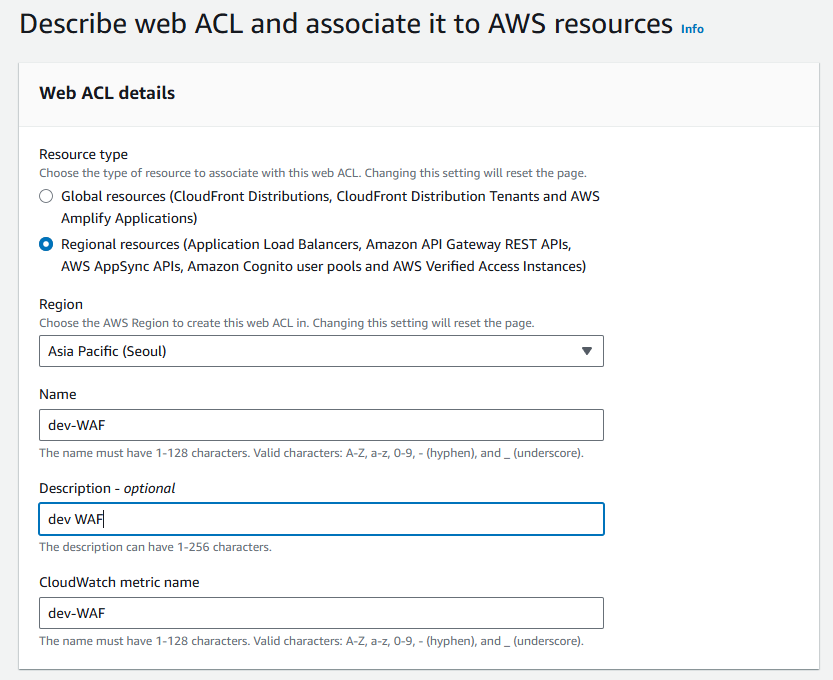The image size is (833, 680).
Task: Click the Region label above the selector
Action: 61,304
